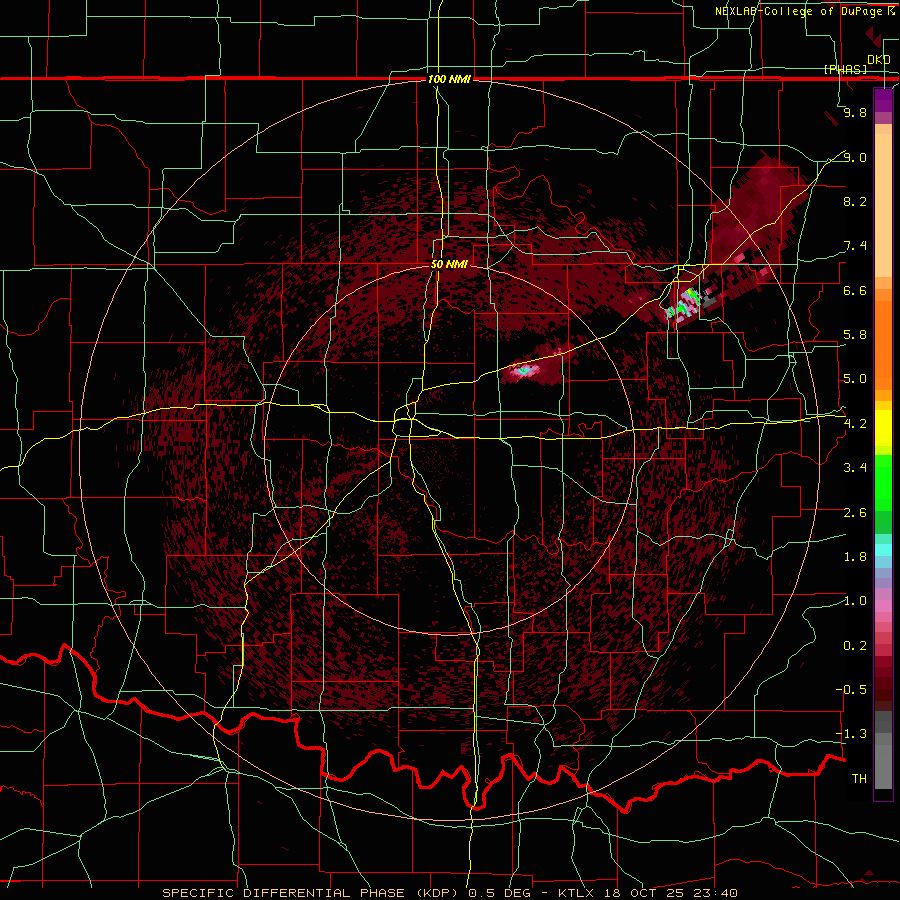The width and height of the screenshot is (900, 900).
Task: Click the [PHAS] label
Action: pos(845,69)
